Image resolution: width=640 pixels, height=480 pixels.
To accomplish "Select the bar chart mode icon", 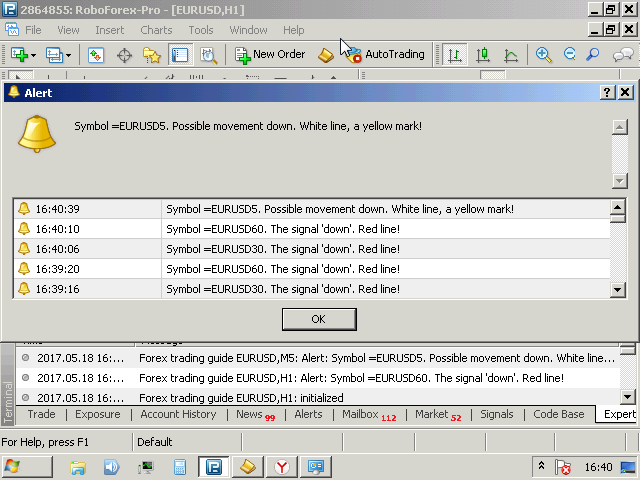I will [x=455, y=55].
